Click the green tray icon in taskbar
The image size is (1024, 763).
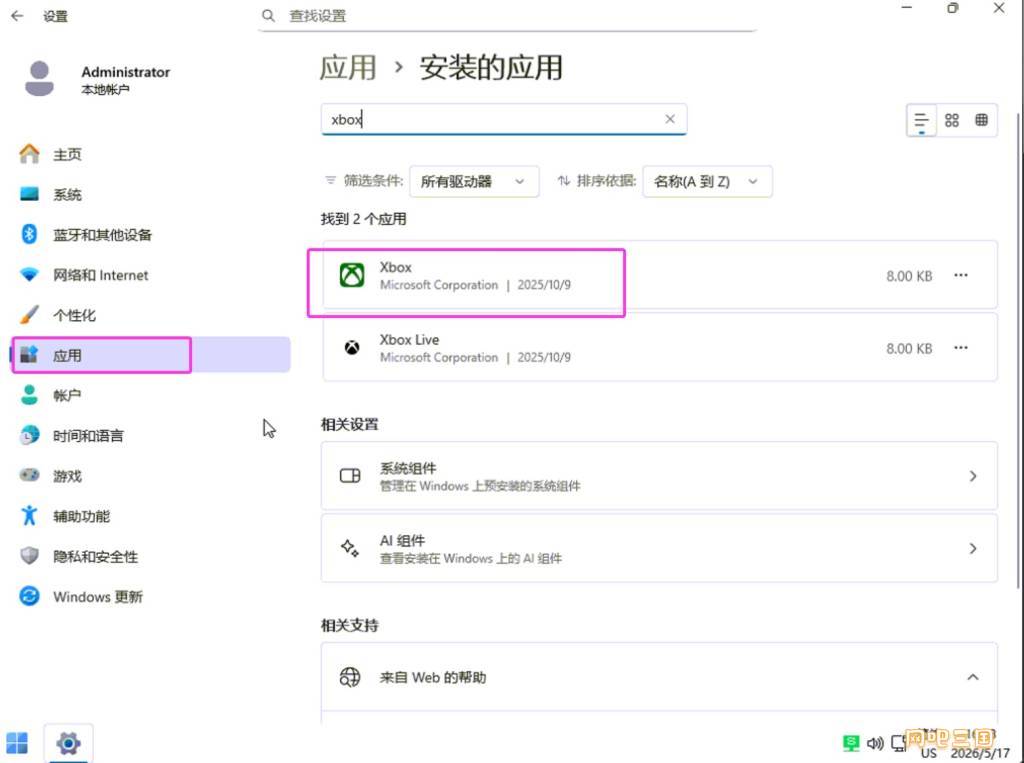[x=850, y=743]
